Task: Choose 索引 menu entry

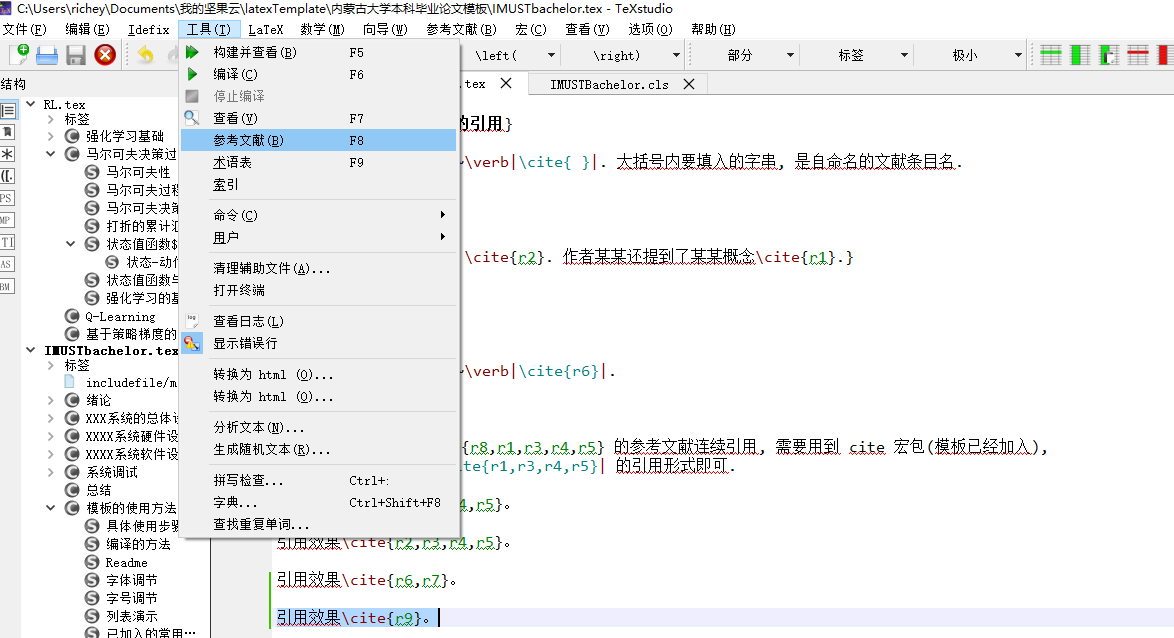Action: (318, 184)
